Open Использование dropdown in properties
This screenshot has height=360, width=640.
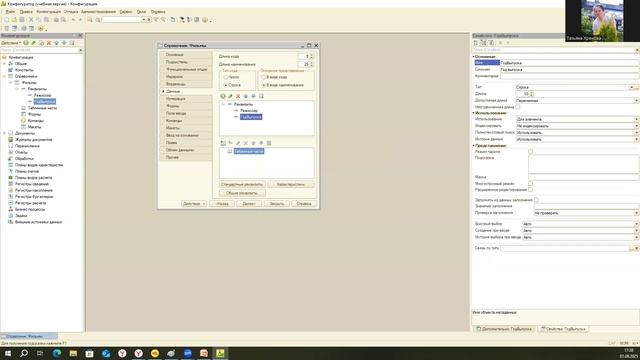coord(636,119)
